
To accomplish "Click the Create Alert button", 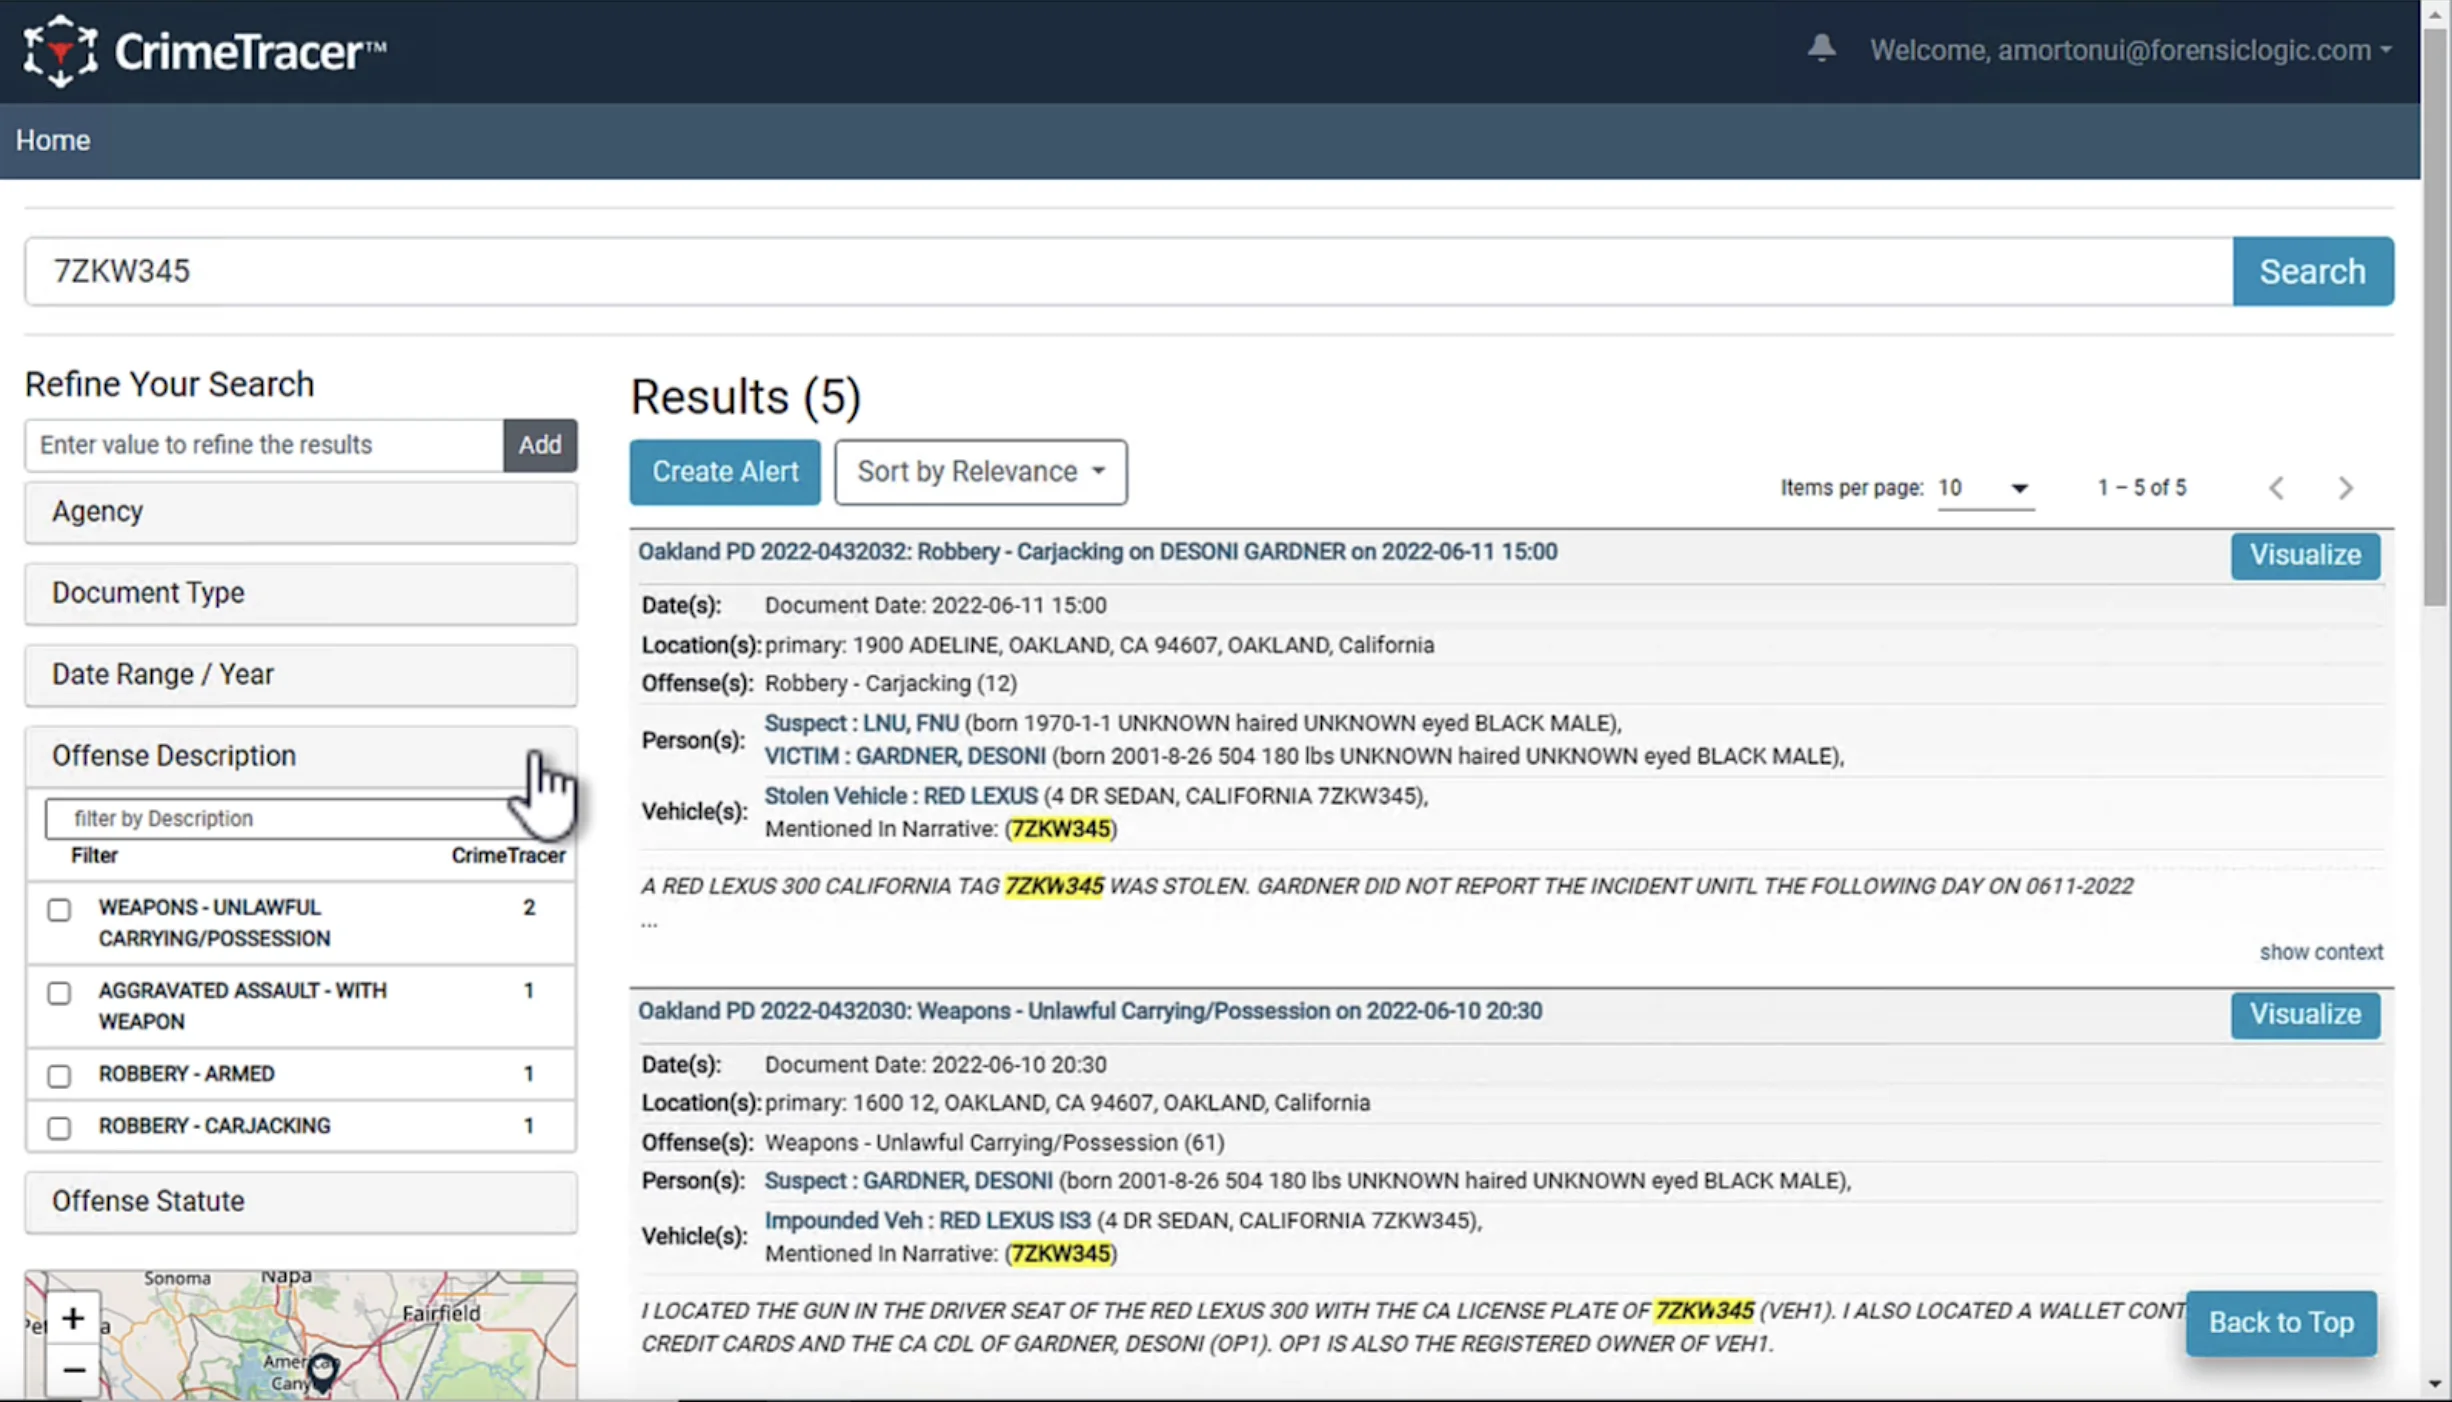I will point(725,472).
